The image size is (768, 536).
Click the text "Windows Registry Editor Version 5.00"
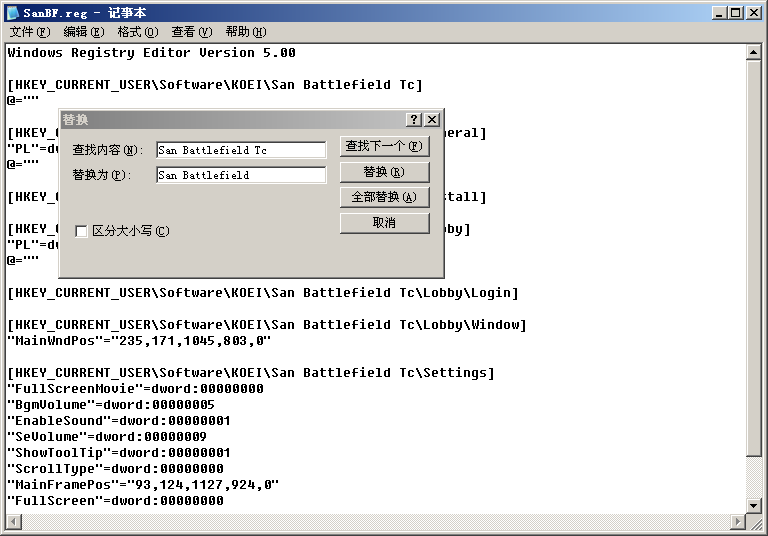tap(151, 53)
